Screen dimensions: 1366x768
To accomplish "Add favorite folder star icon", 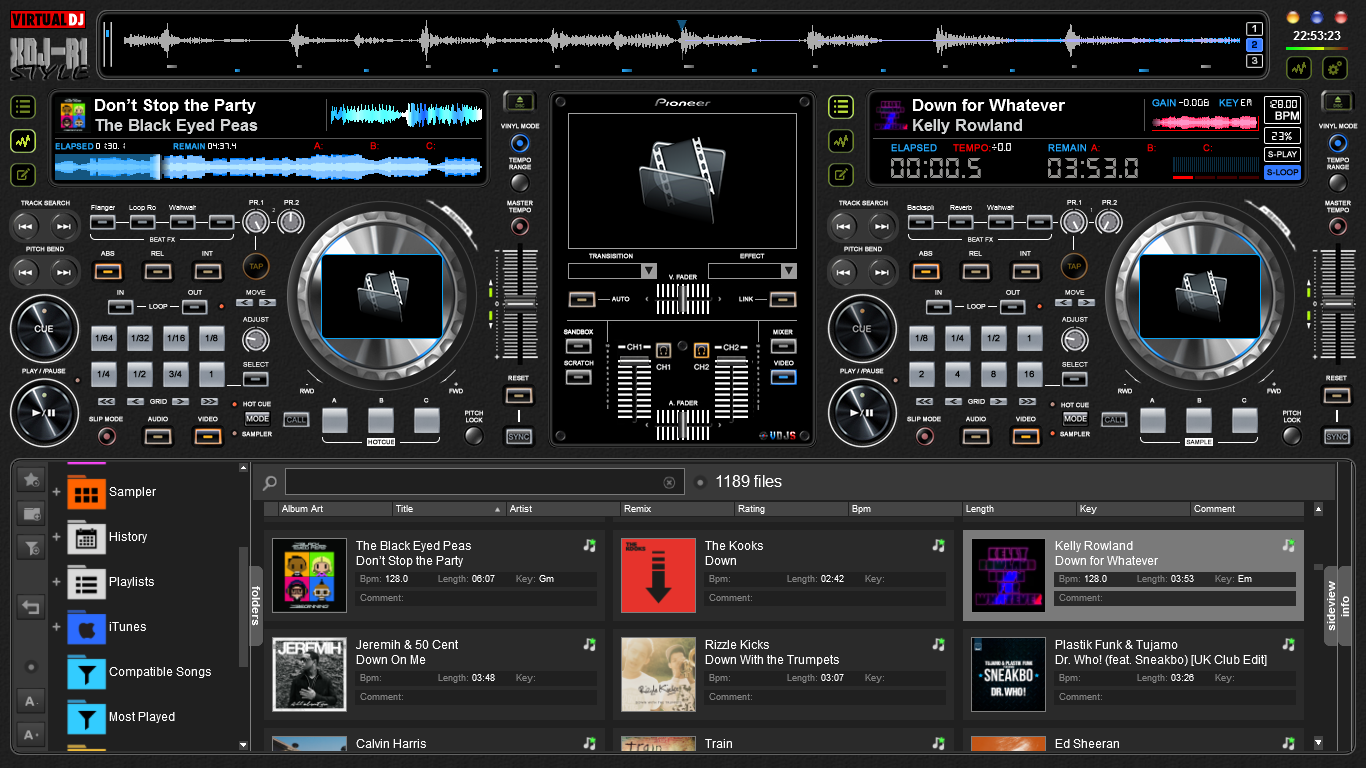I will click(x=31, y=480).
